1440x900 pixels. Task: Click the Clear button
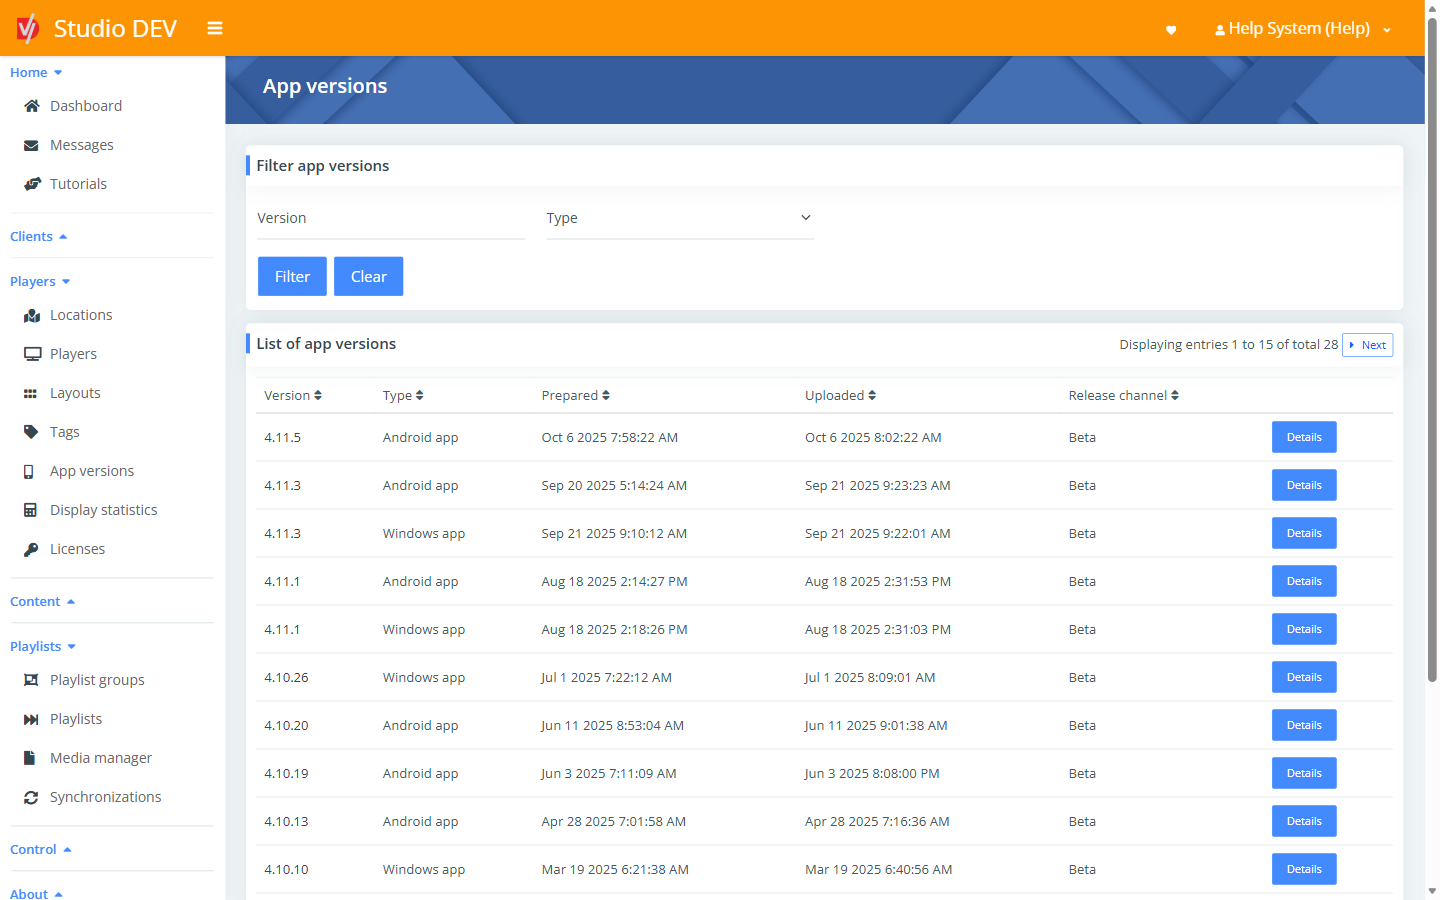click(x=369, y=277)
